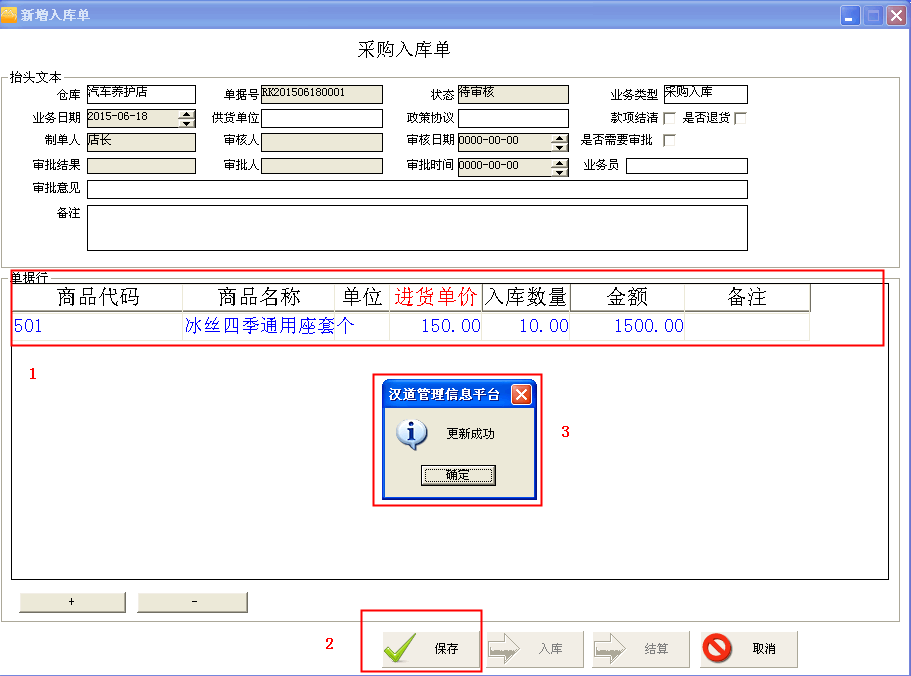Click the 保存 button label
911x676 pixels.
[x=446, y=649]
